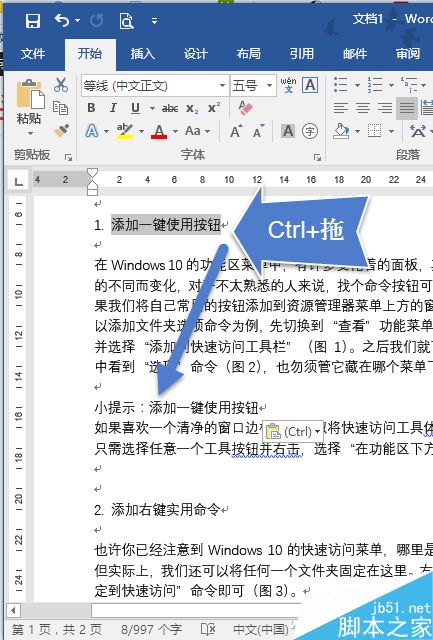Open the font color dropdown arrow
The image size is (433, 640).
point(175,131)
